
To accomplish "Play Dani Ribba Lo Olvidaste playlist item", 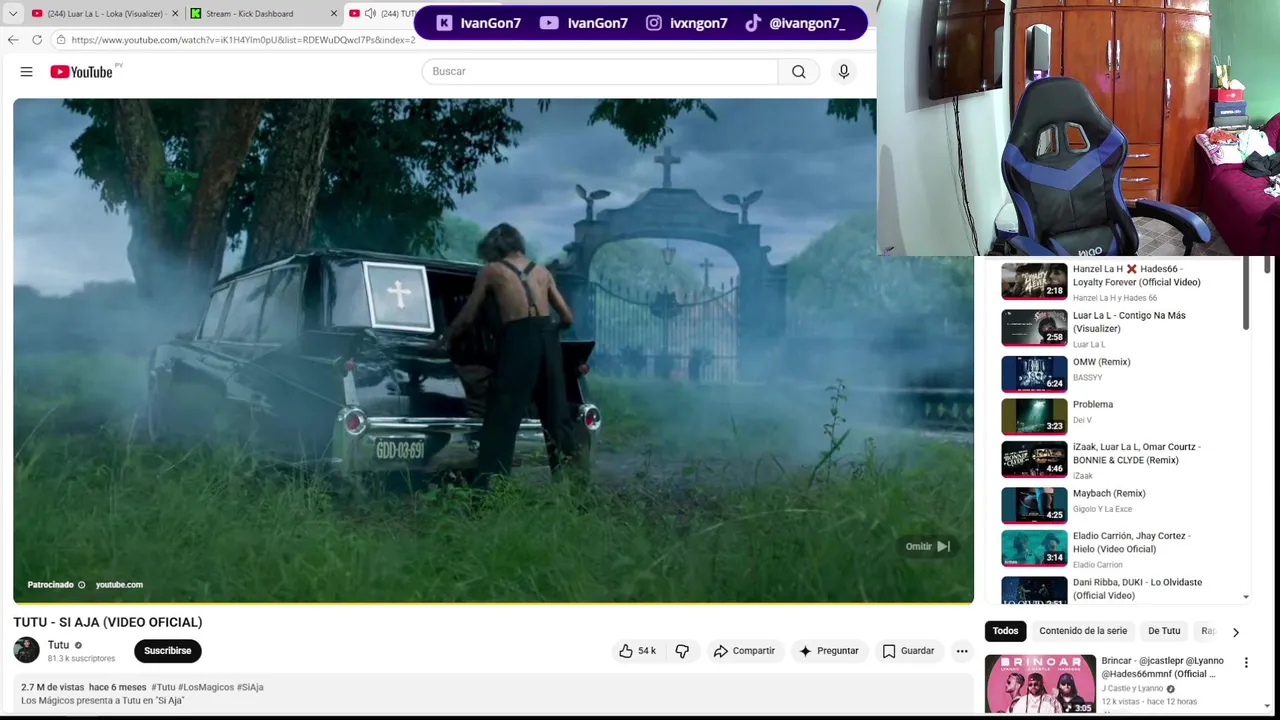I will pyautogui.click(x=1118, y=590).
